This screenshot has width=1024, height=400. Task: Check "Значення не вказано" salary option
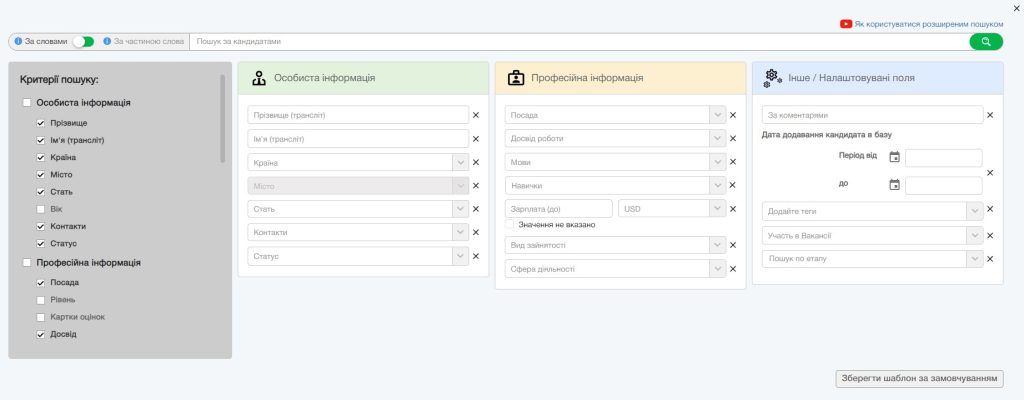pos(510,224)
